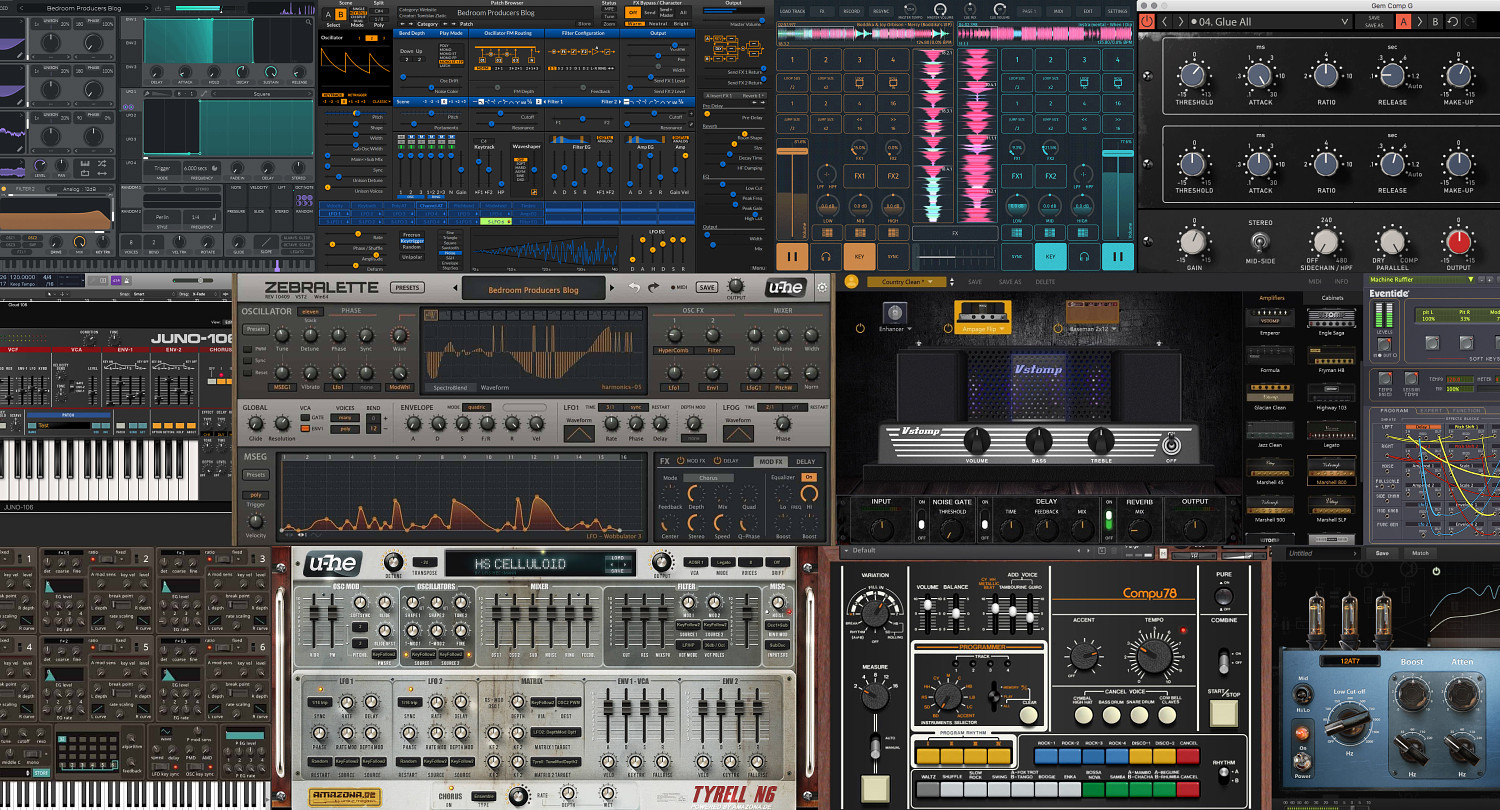Click right deck headphones cue icon

[x=1084, y=256]
